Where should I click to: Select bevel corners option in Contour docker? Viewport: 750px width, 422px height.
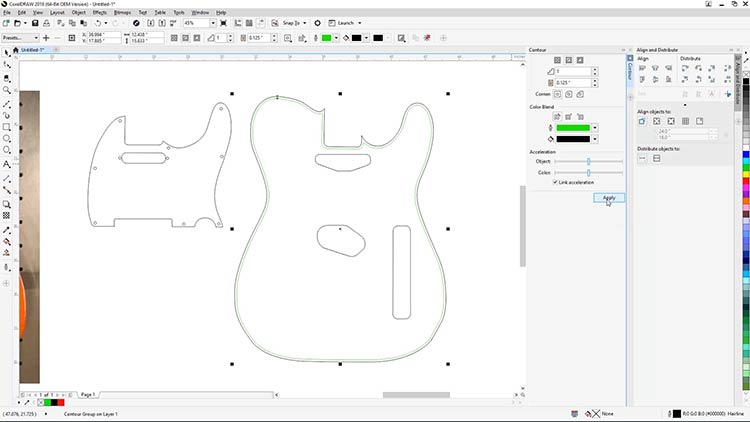click(x=580, y=94)
